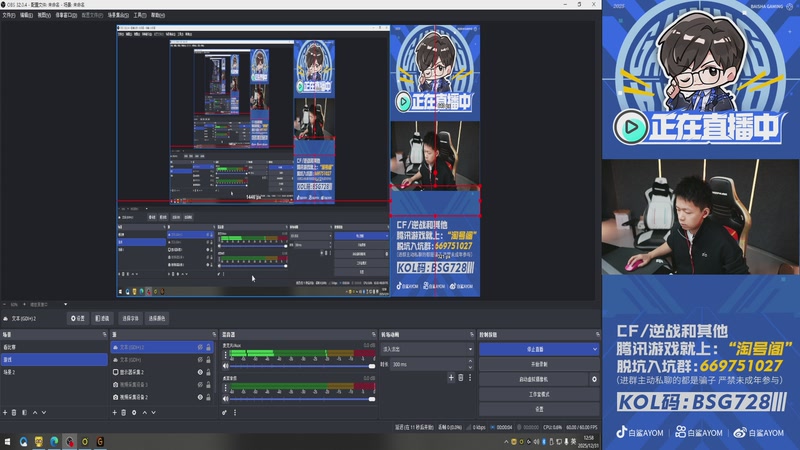Zoom in preview with plus button
This screenshot has height=450, width=800.
pos(24,305)
